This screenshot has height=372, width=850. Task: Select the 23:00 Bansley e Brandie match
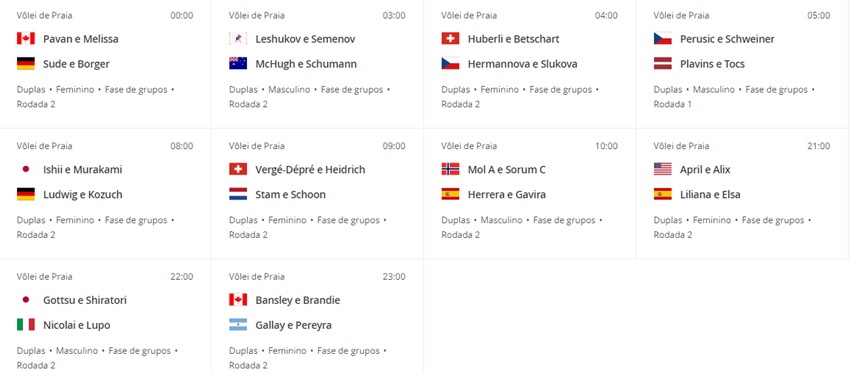pyautogui.click(x=317, y=316)
